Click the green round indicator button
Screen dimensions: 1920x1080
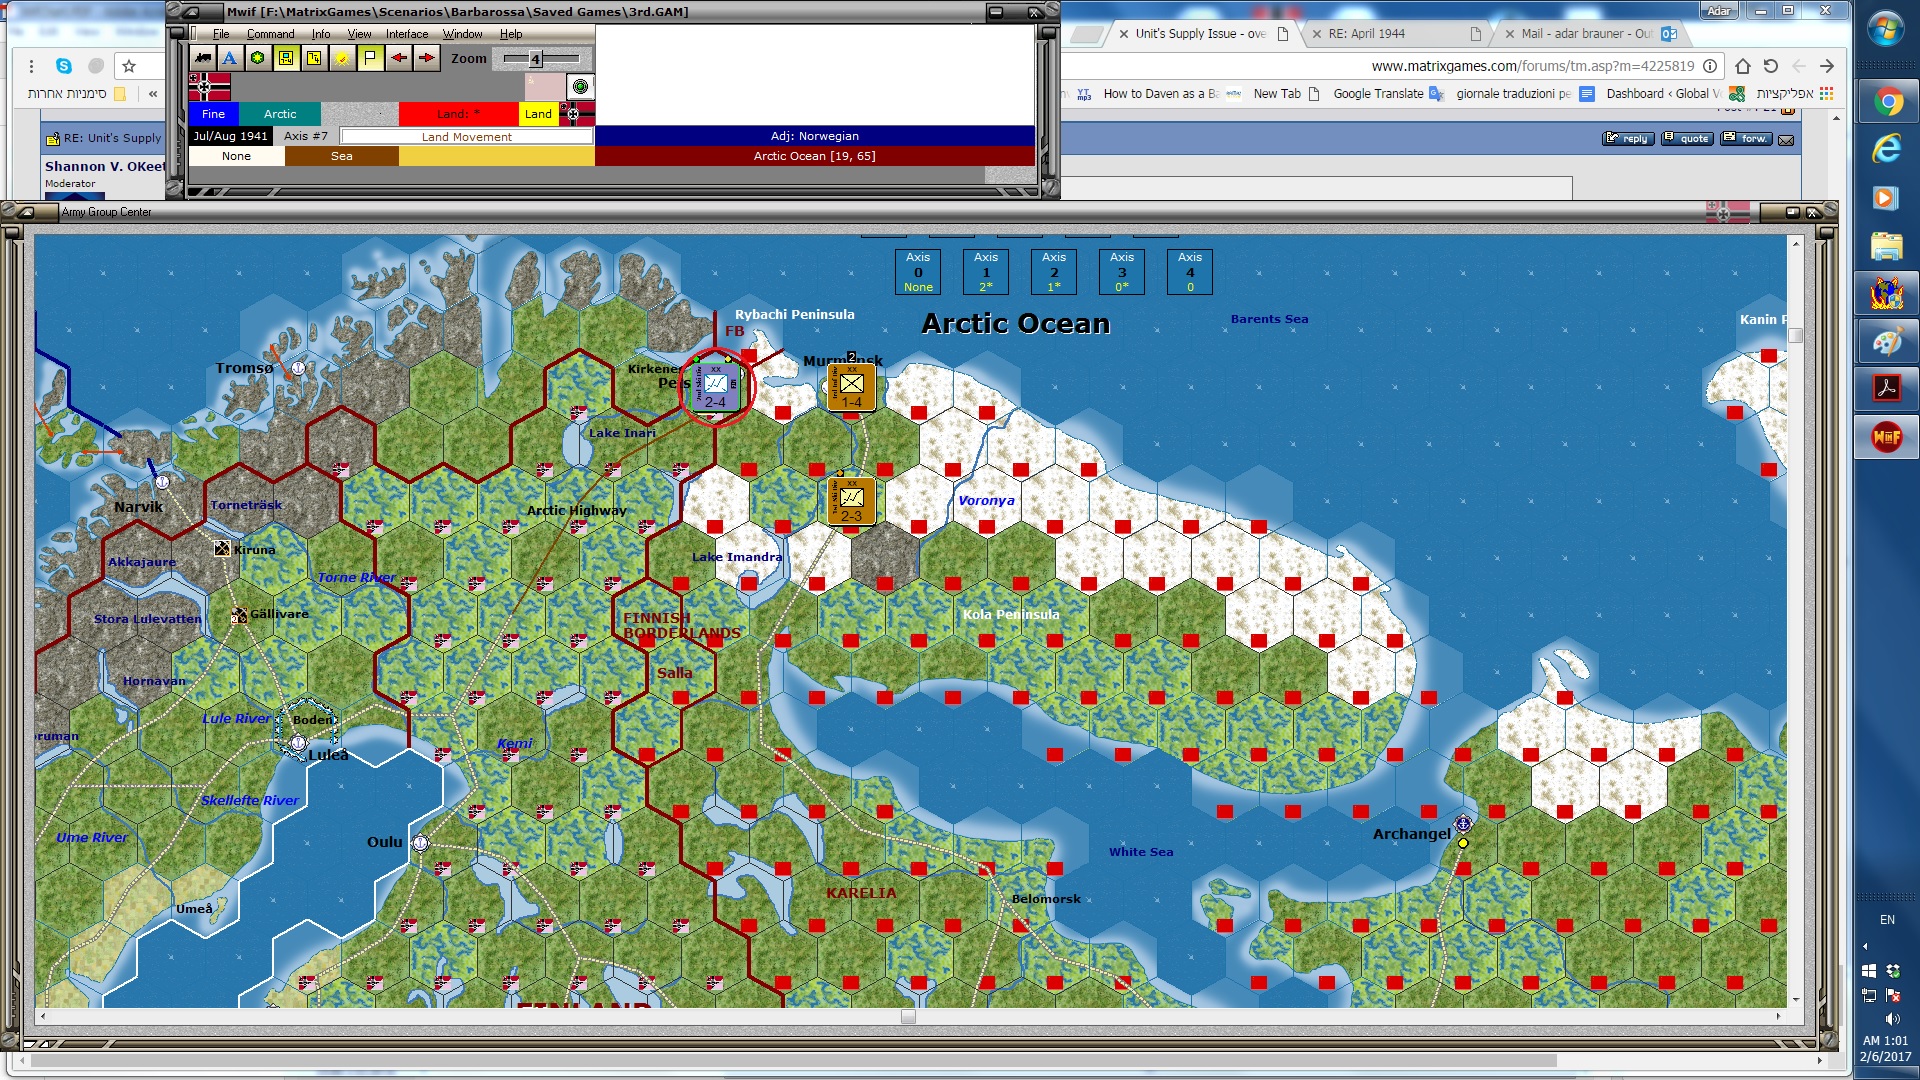(580, 87)
